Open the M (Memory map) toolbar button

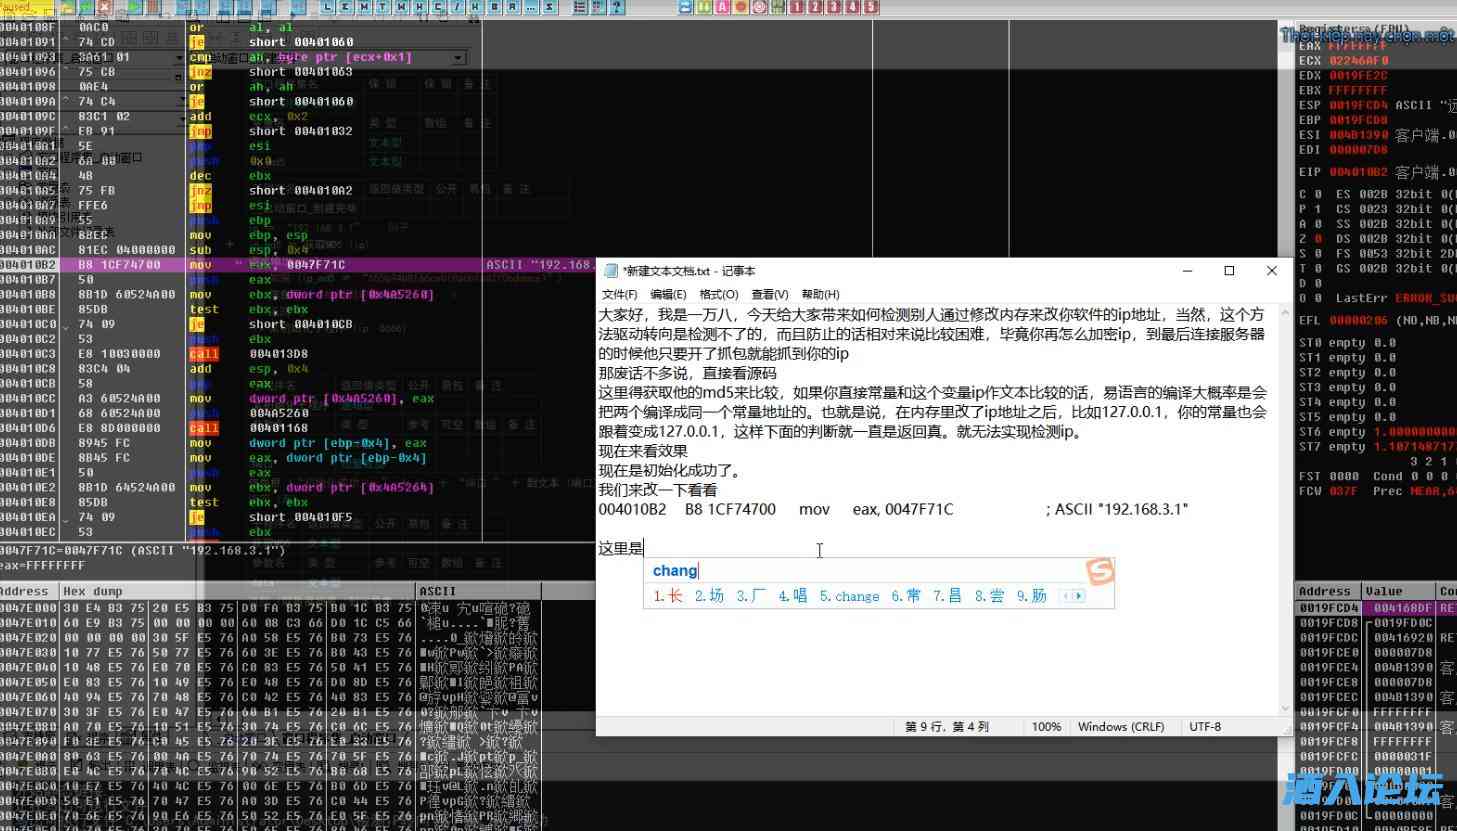[x=364, y=7]
